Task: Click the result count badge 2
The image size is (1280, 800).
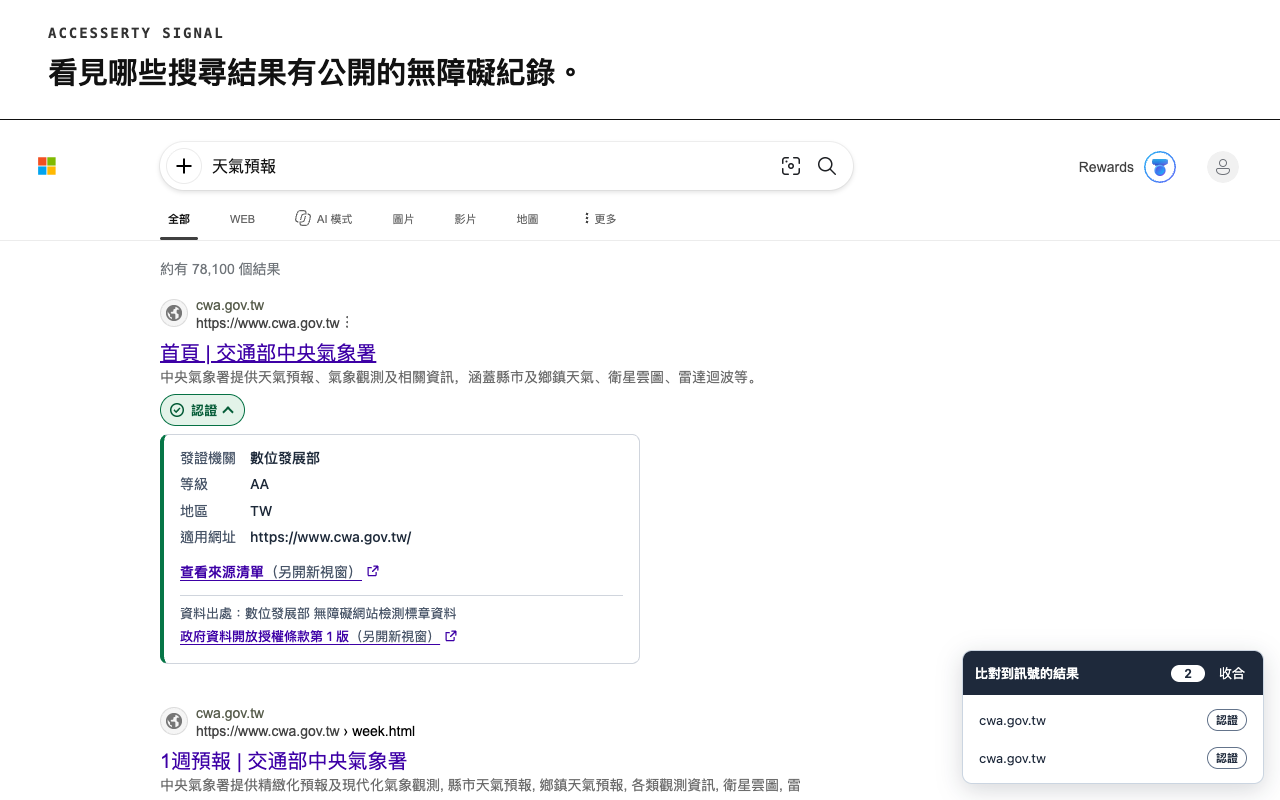Action: (1188, 674)
